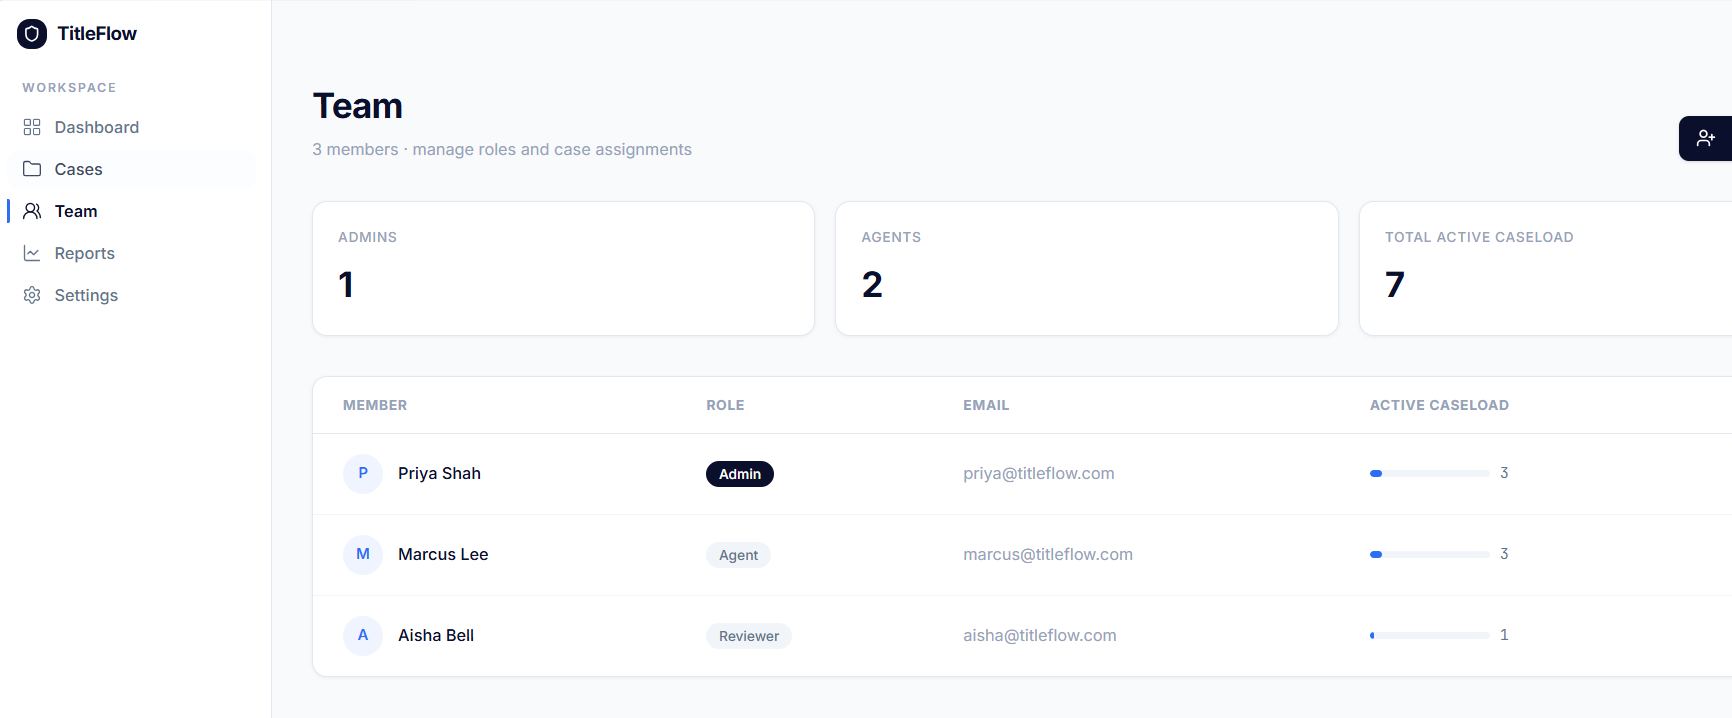Navigate to Settings
The image size is (1732, 718).
point(132,295)
